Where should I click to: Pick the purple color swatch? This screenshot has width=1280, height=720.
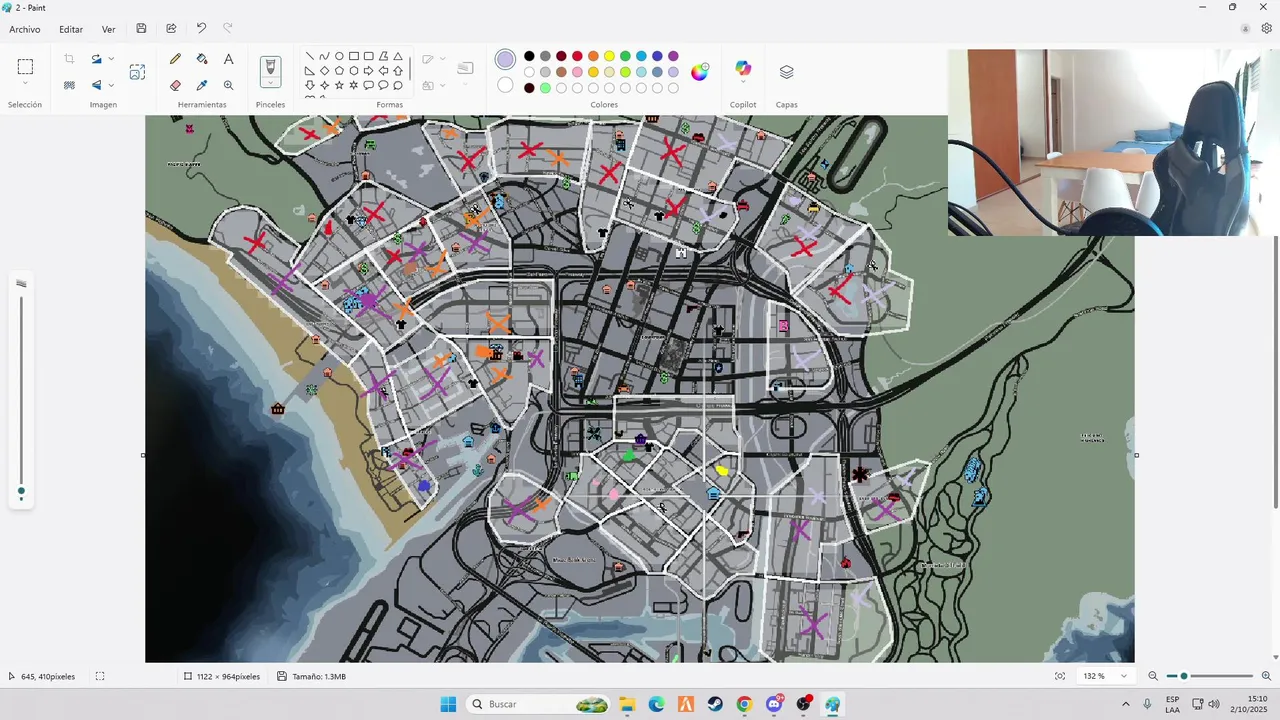tap(673, 56)
